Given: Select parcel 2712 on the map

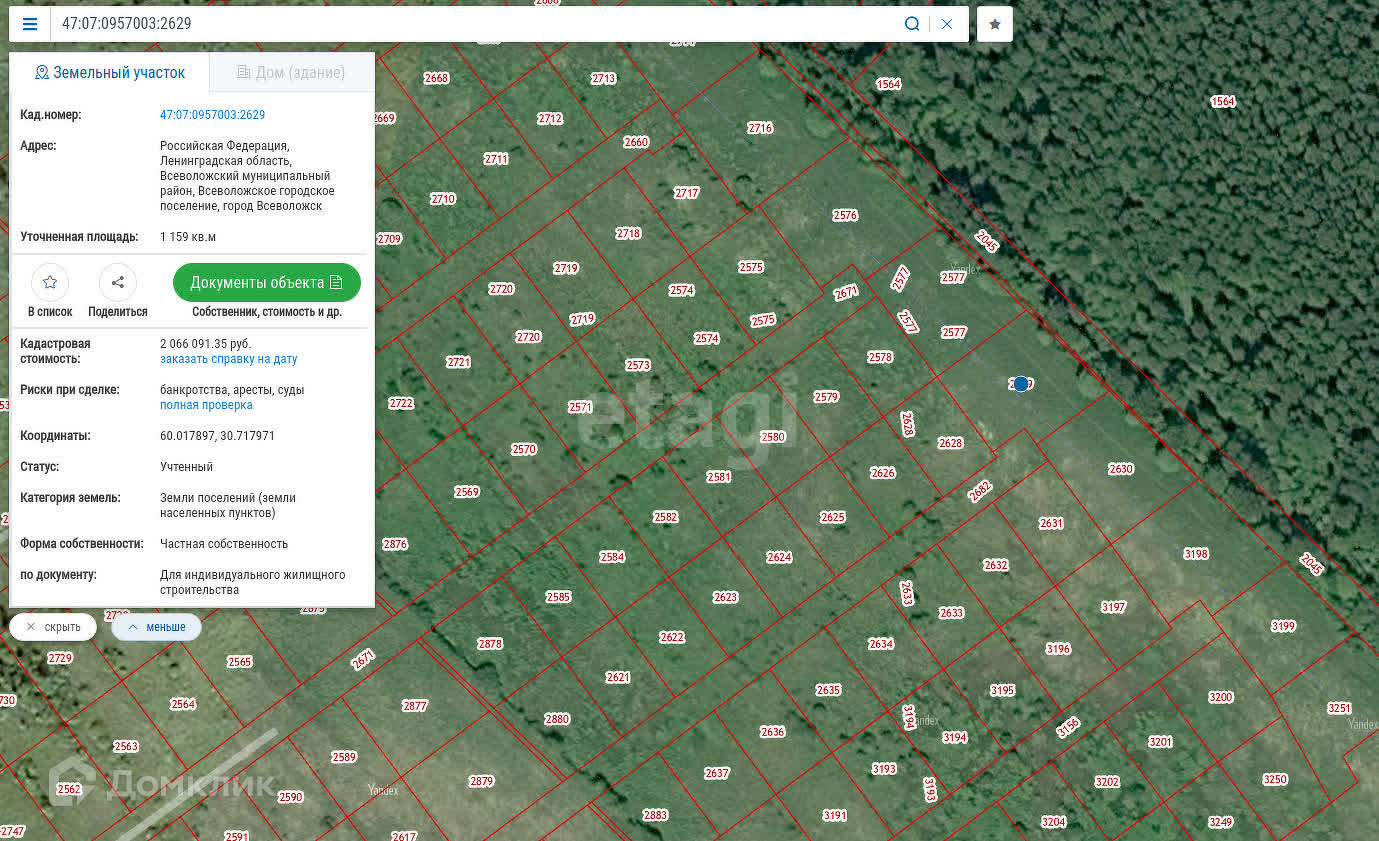Looking at the screenshot, I should (x=550, y=118).
